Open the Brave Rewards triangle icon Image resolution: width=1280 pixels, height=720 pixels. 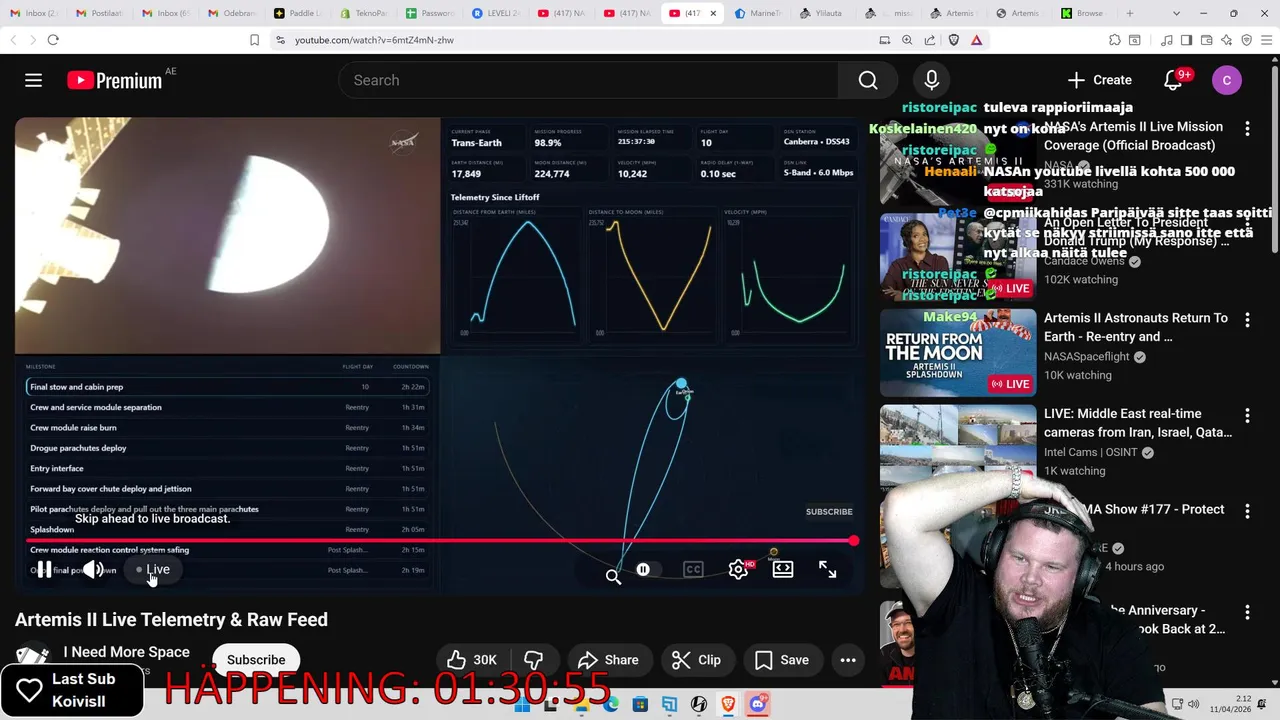(976, 40)
